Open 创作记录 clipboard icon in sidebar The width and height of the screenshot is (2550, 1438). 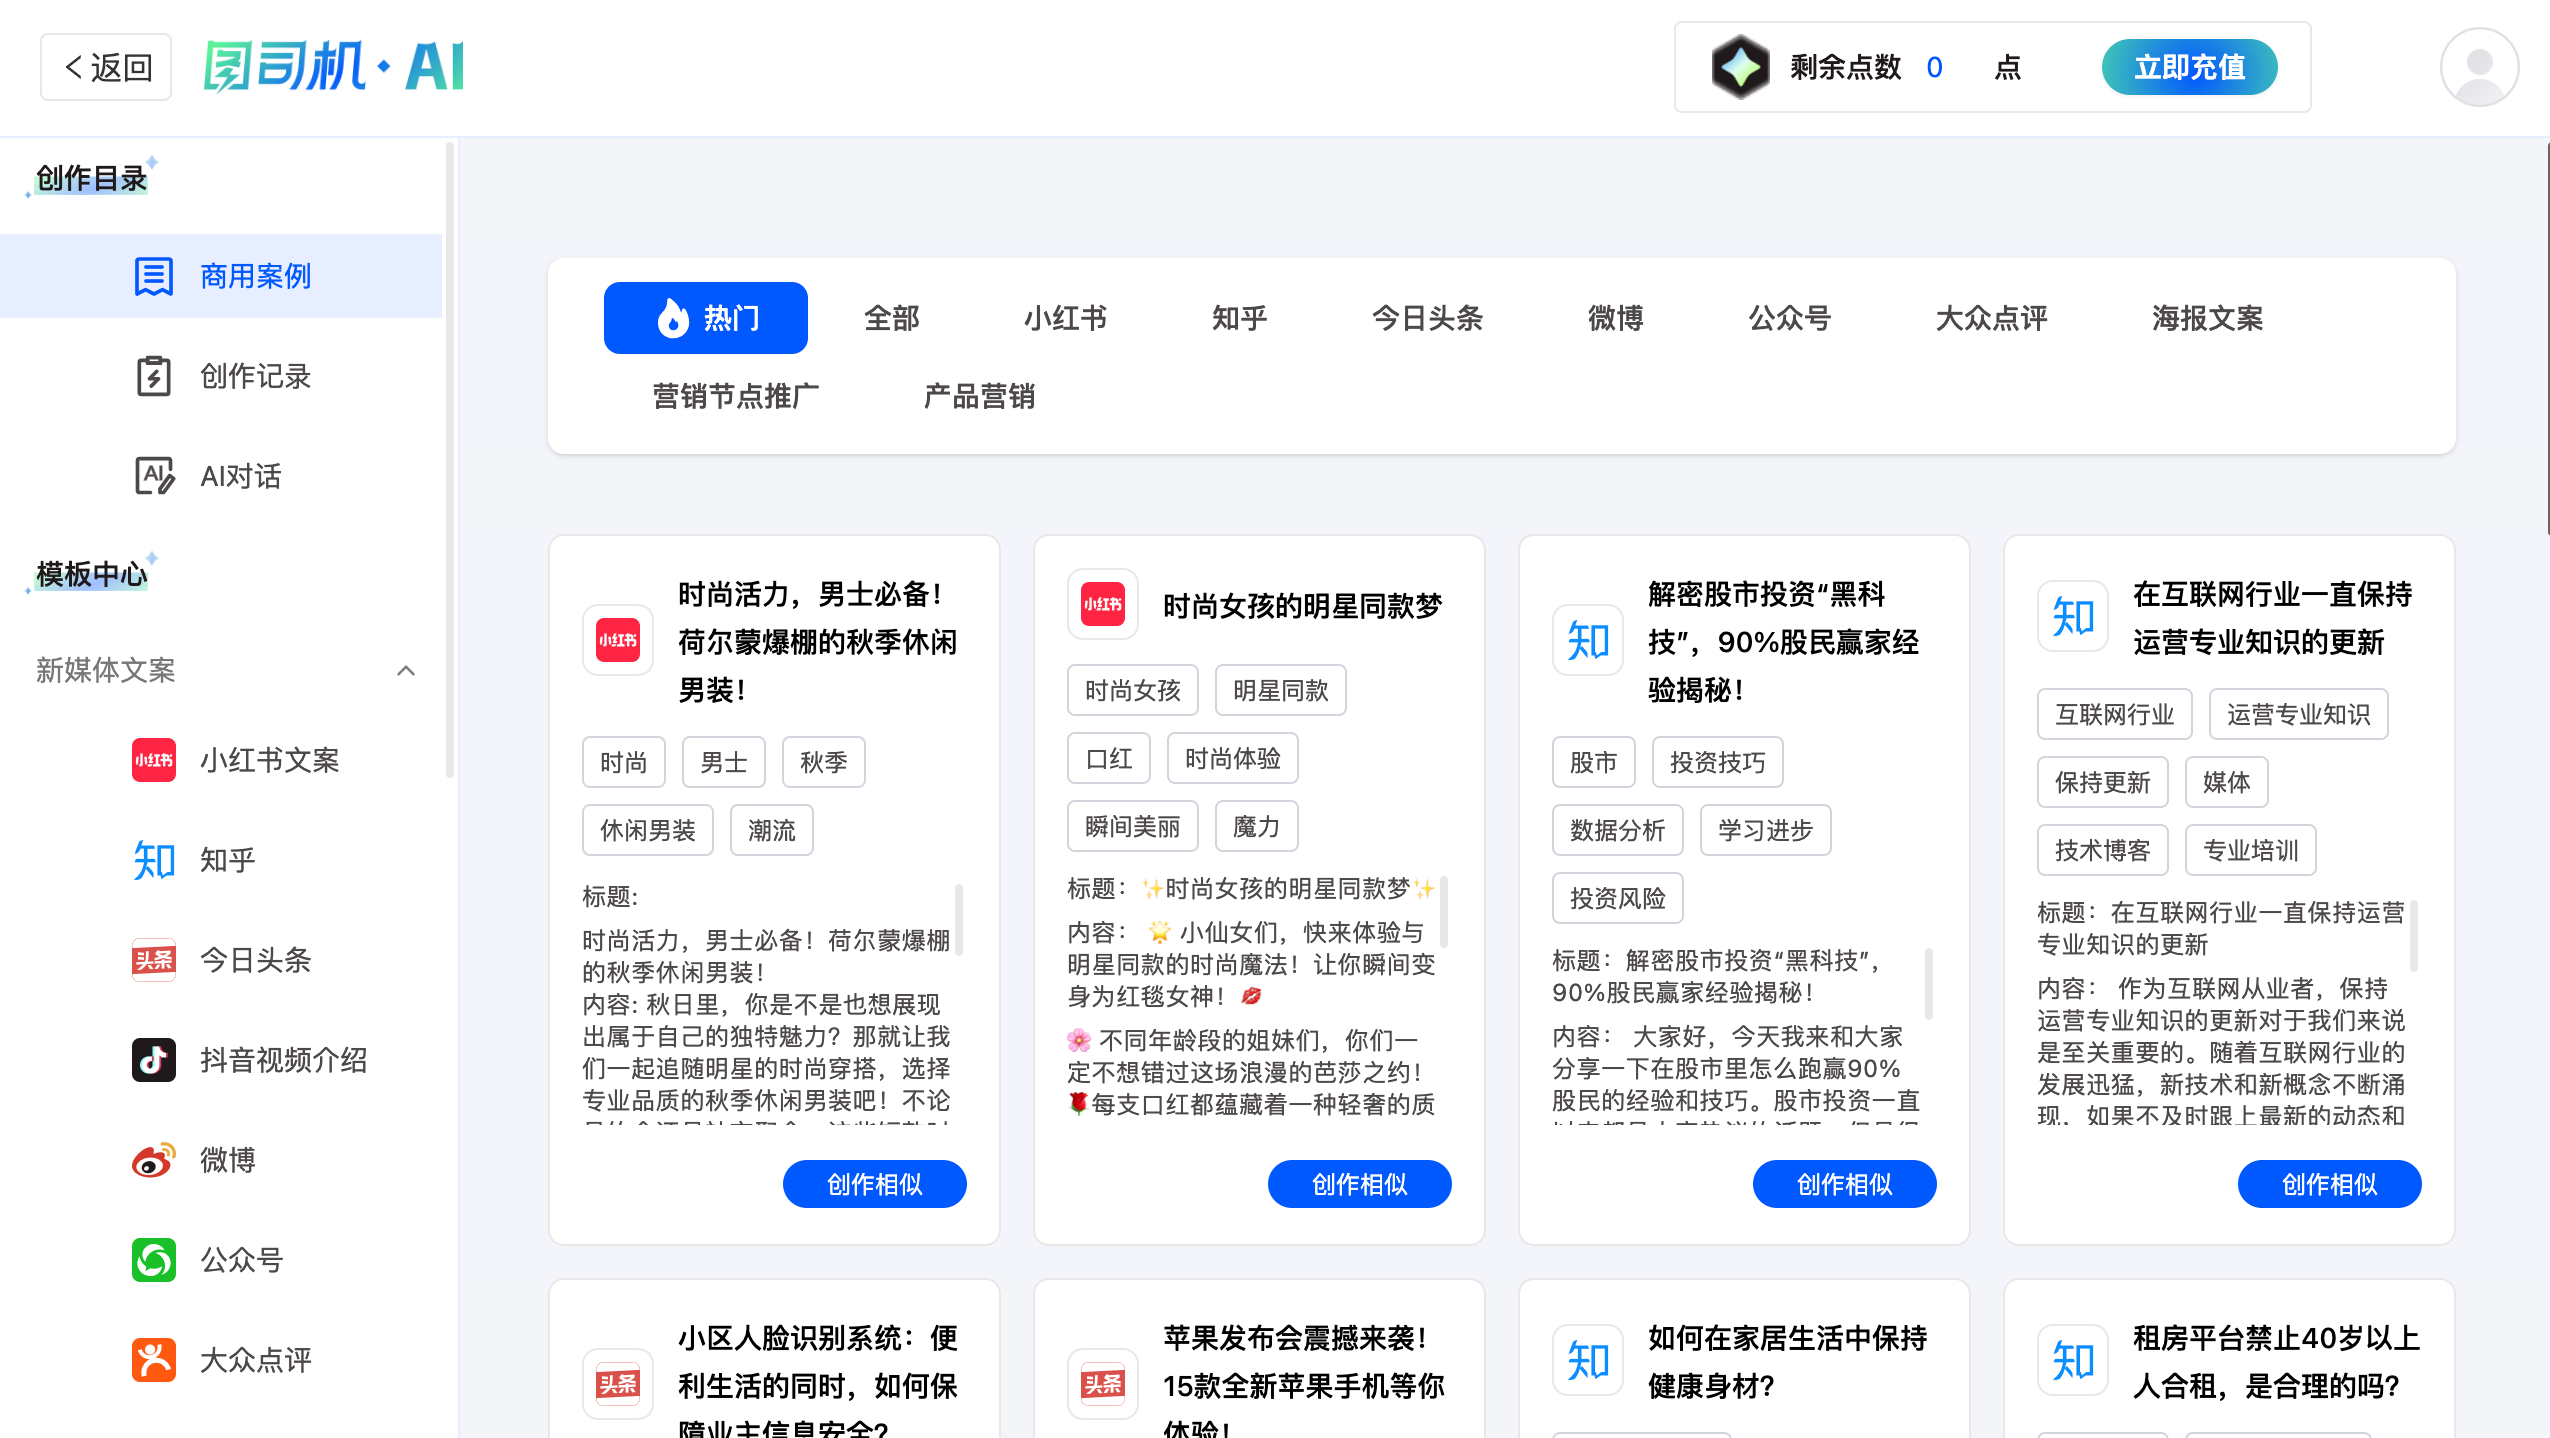coord(154,376)
